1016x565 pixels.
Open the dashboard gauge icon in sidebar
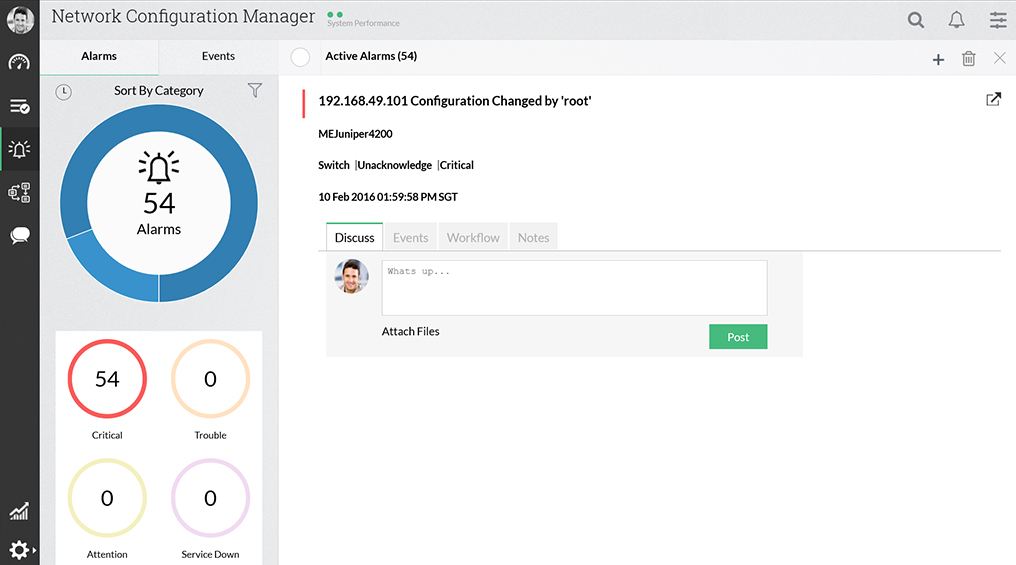(19, 62)
